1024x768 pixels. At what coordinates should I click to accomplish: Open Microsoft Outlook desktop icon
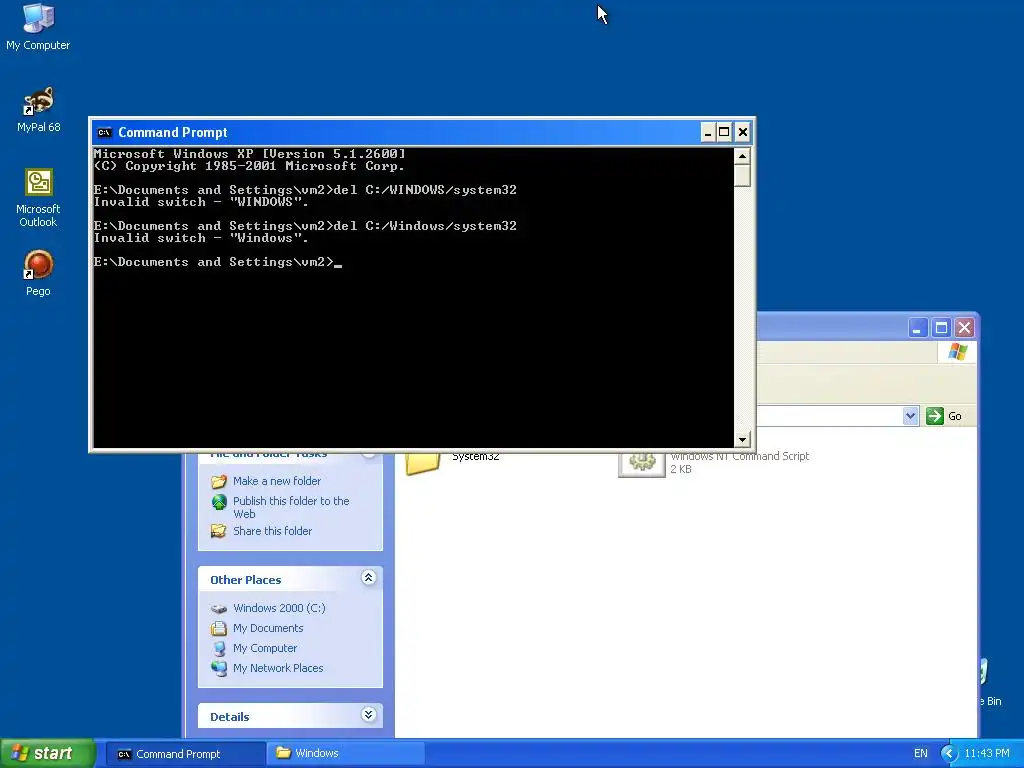click(38, 197)
